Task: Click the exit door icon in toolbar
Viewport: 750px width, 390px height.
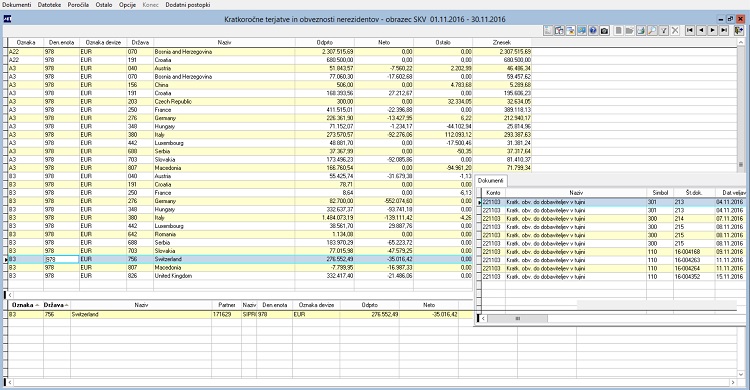Action: (x=739, y=30)
